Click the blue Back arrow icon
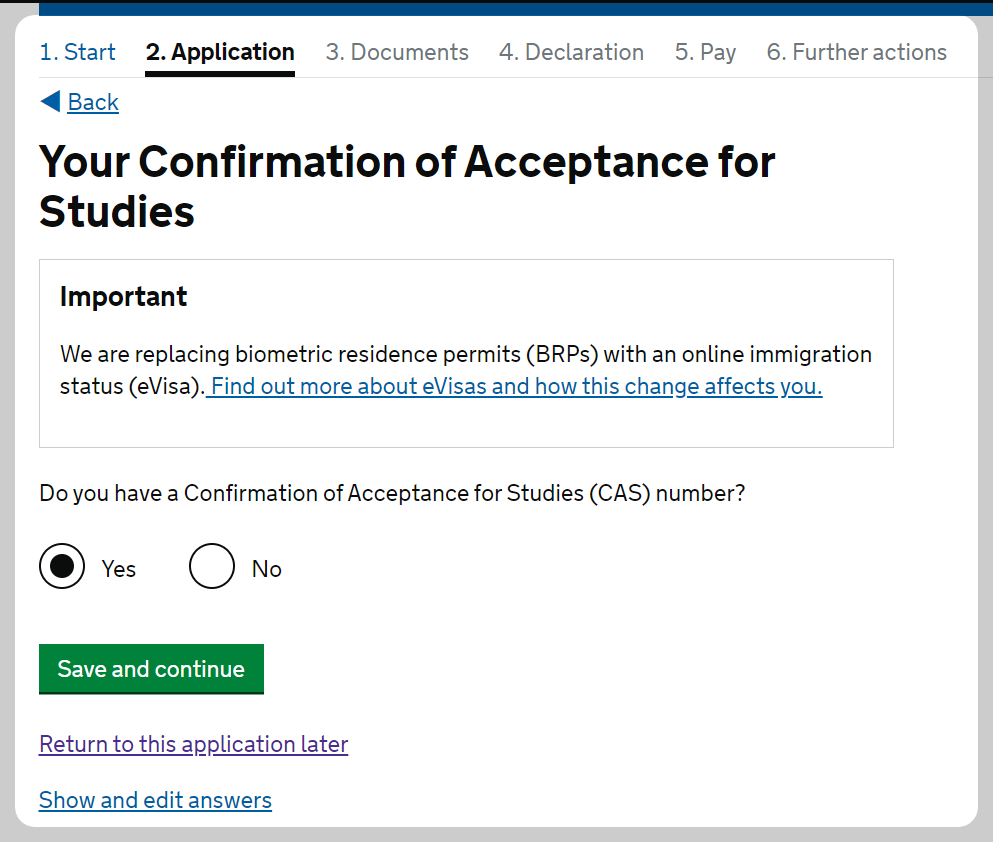Viewport: 993px width, 842px height. (x=50, y=101)
